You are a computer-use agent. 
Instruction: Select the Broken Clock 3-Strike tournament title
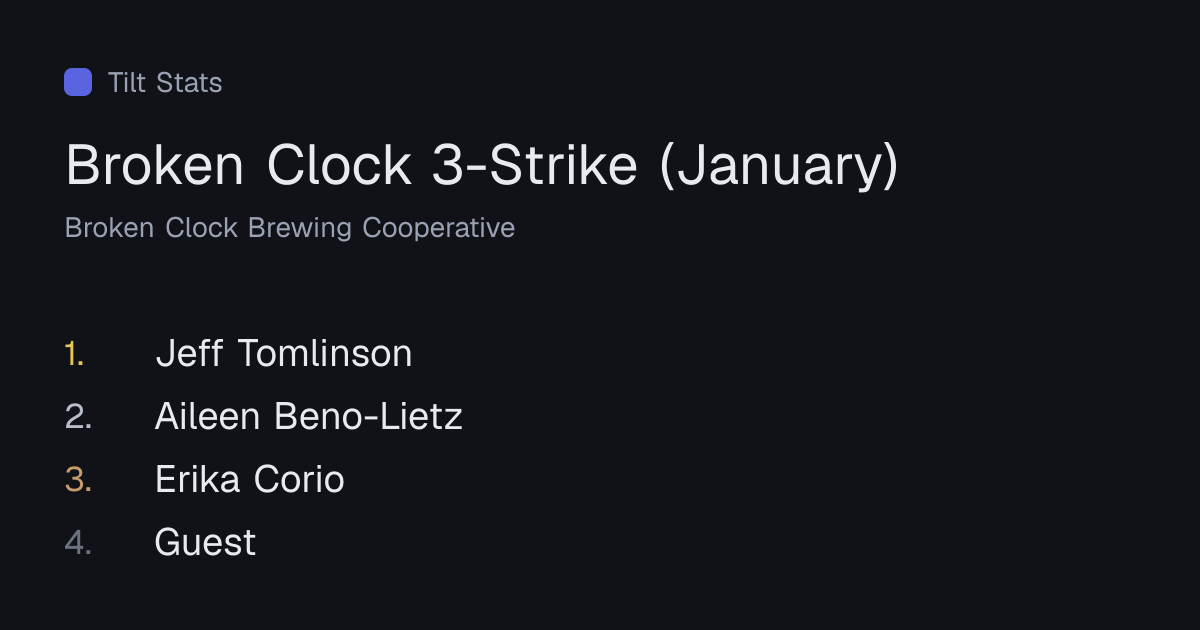[482, 166]
